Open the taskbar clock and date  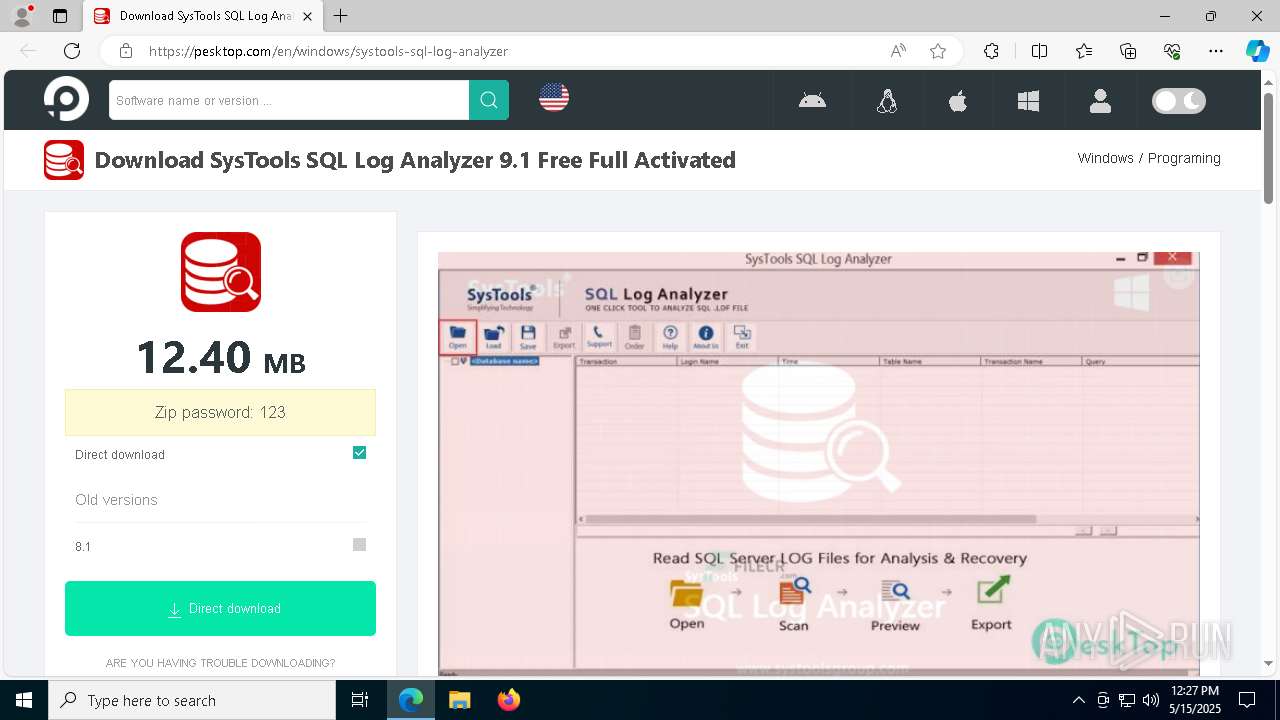click(x=1194, y=700)
